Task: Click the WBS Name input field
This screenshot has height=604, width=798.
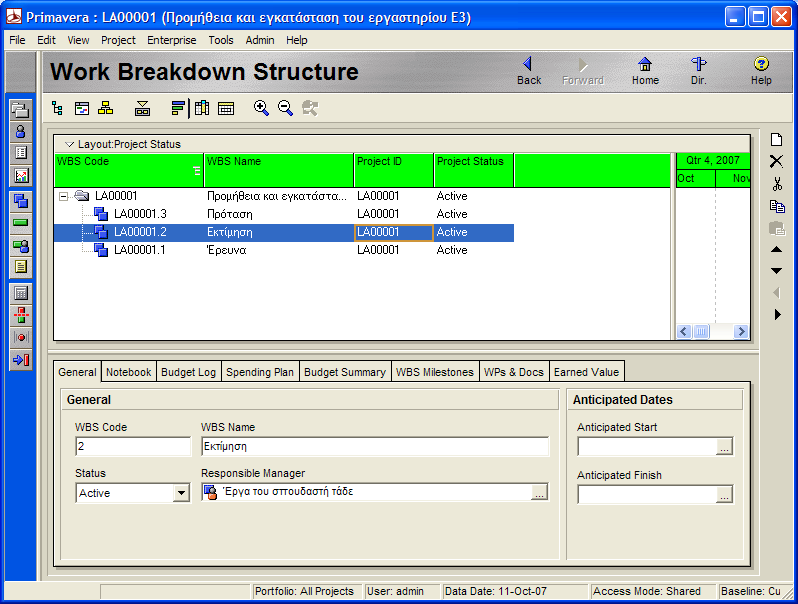Action: point(375,446)
